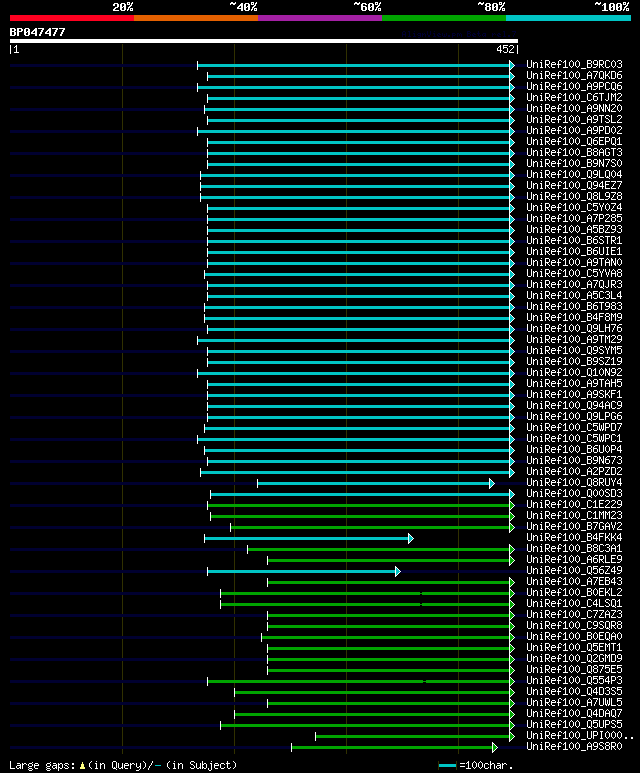Click the BP047477 query name
The width and height of the screenshot is (640, 773).
pyautogui.click(x=37, y=32)
